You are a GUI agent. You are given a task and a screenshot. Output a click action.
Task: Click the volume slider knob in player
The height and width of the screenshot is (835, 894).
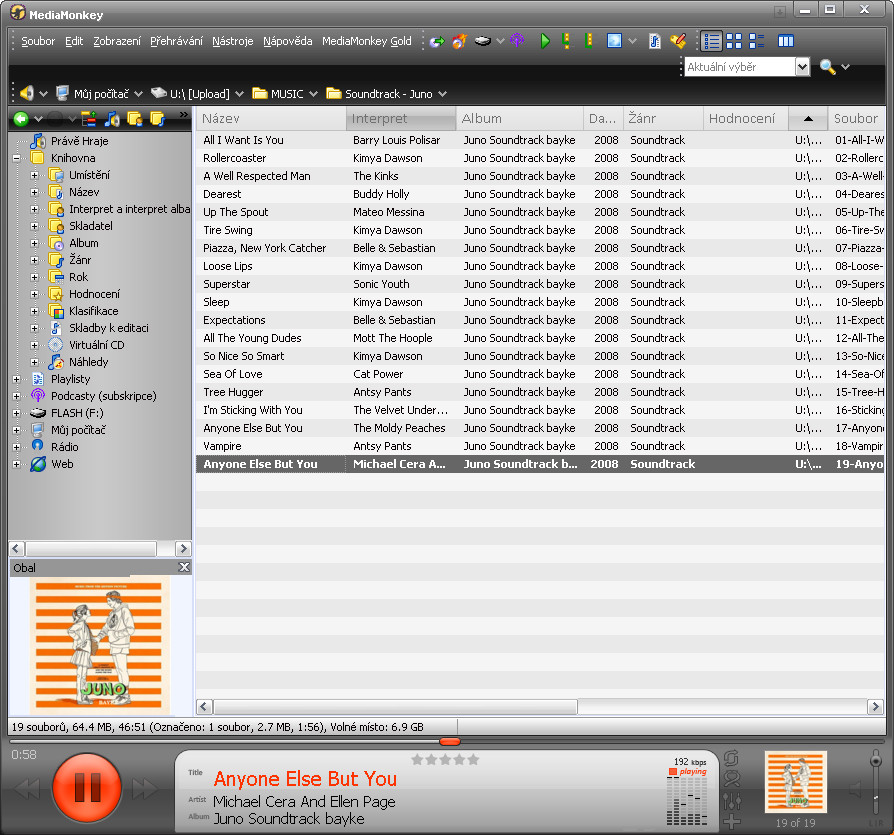875,760
